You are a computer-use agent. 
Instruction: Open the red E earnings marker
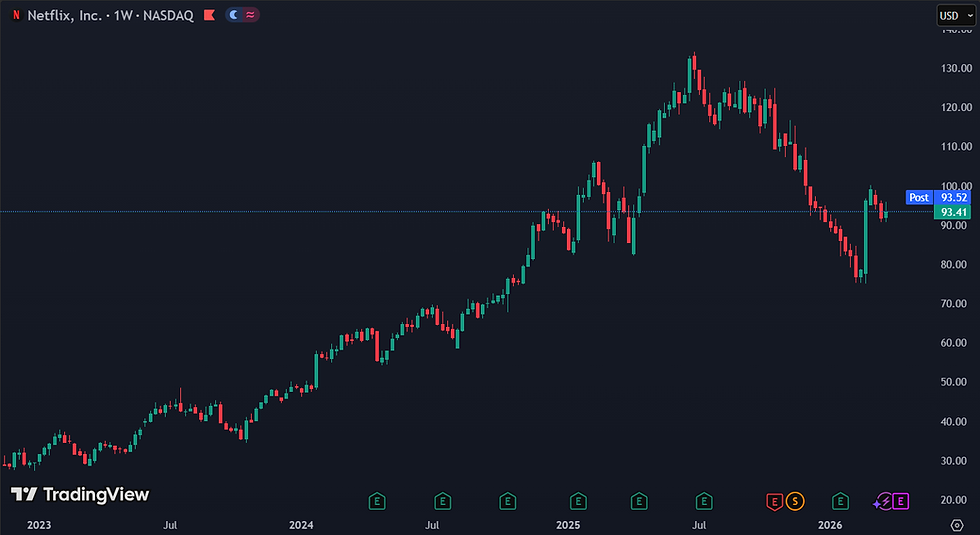point(774,501)
